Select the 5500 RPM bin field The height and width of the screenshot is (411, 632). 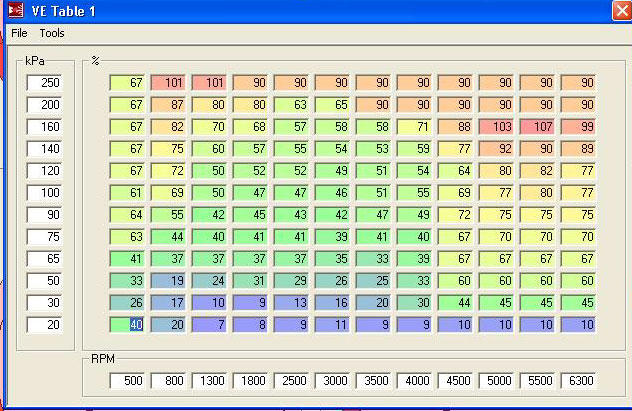pos(537,381)
